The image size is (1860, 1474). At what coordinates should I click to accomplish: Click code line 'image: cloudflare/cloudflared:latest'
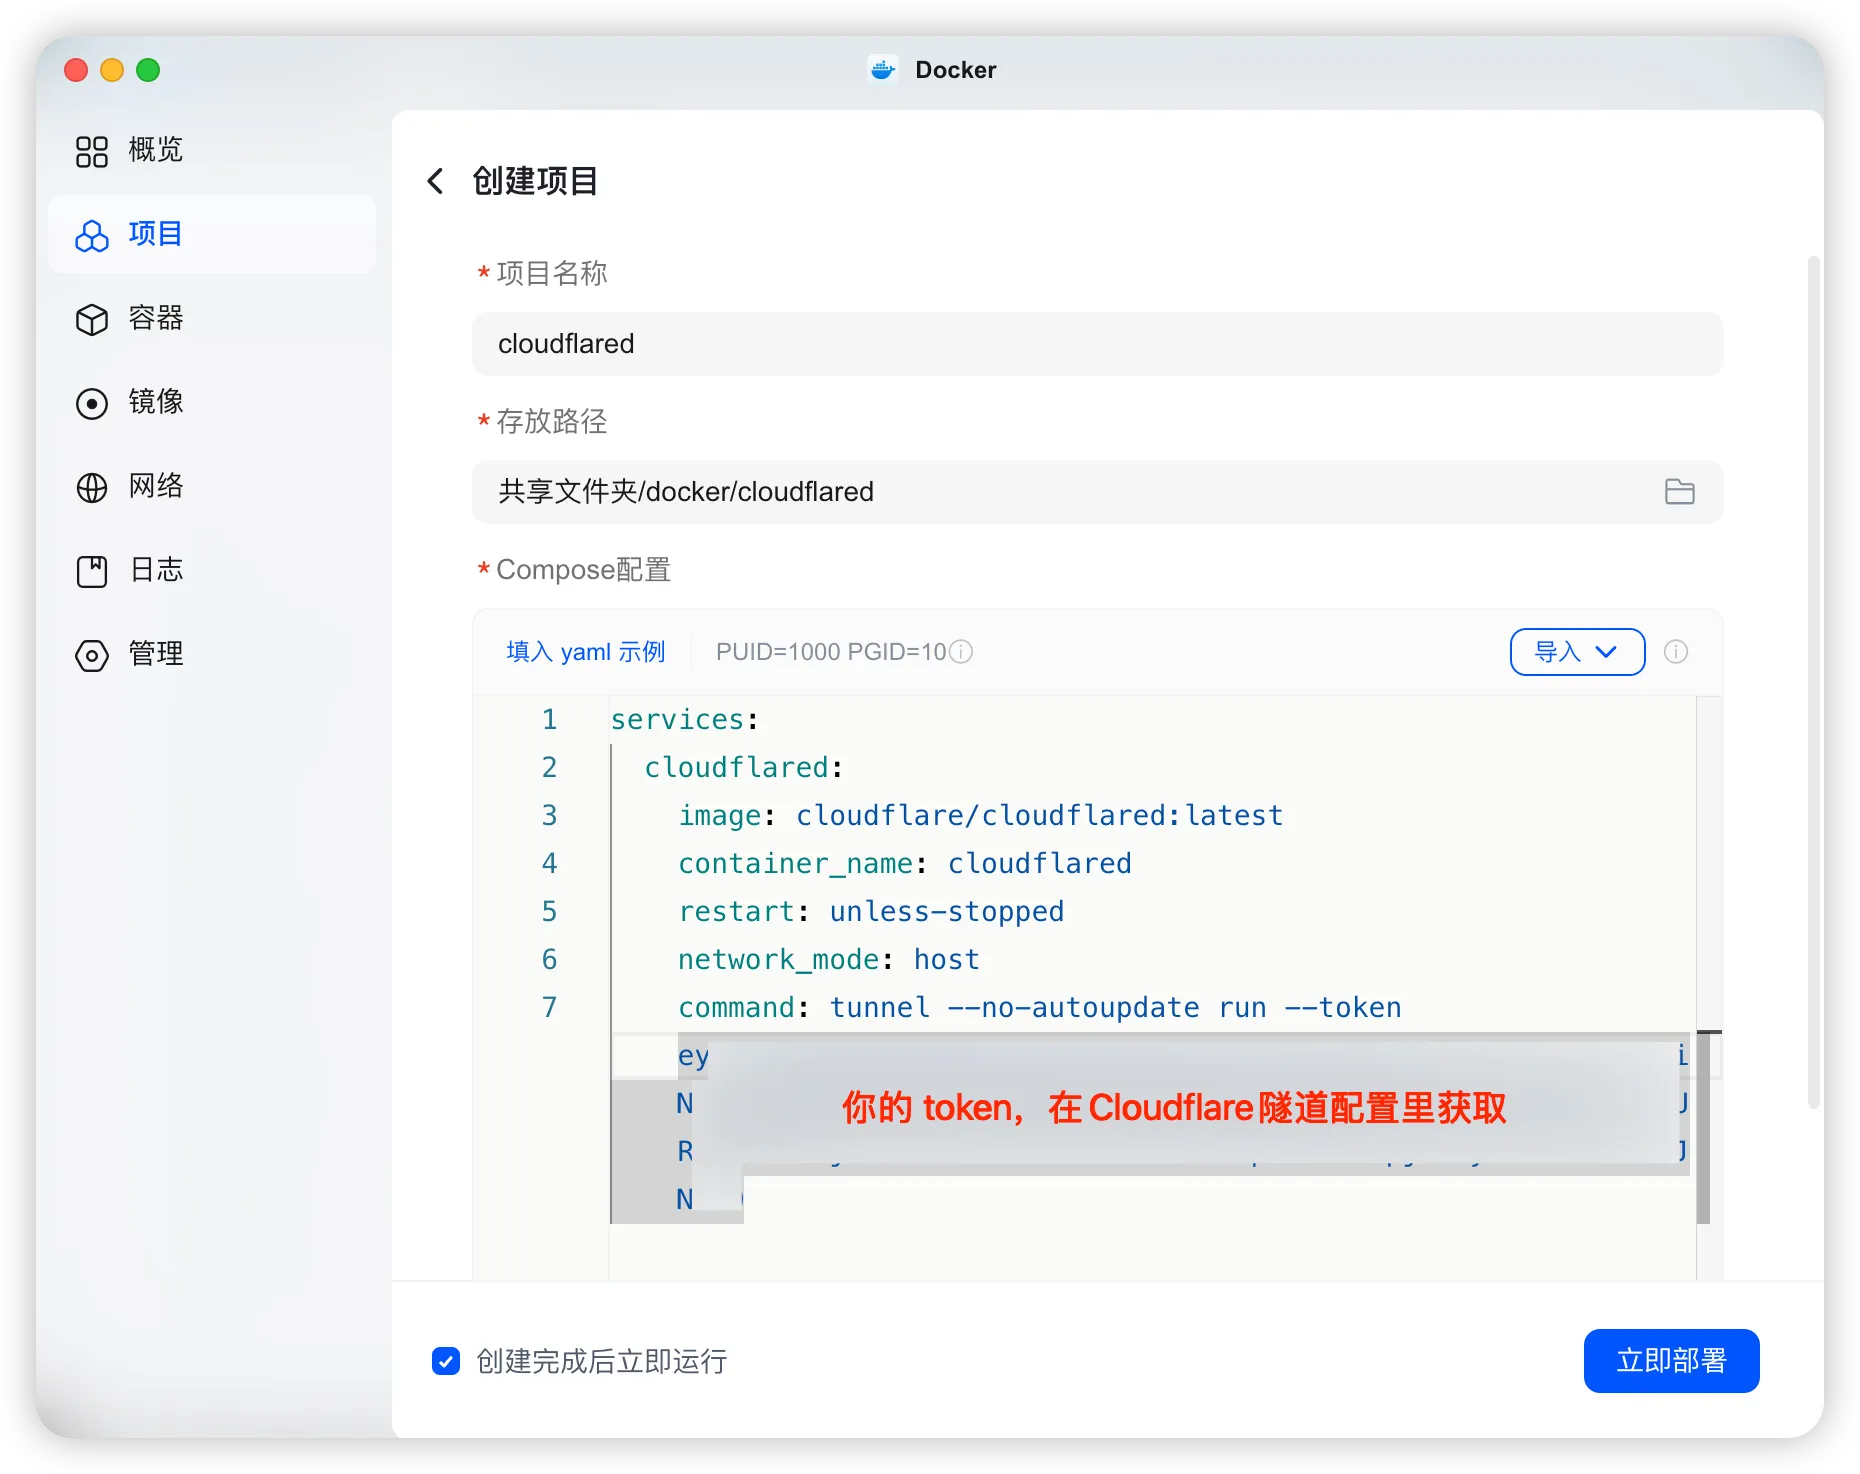pos(980,816)
